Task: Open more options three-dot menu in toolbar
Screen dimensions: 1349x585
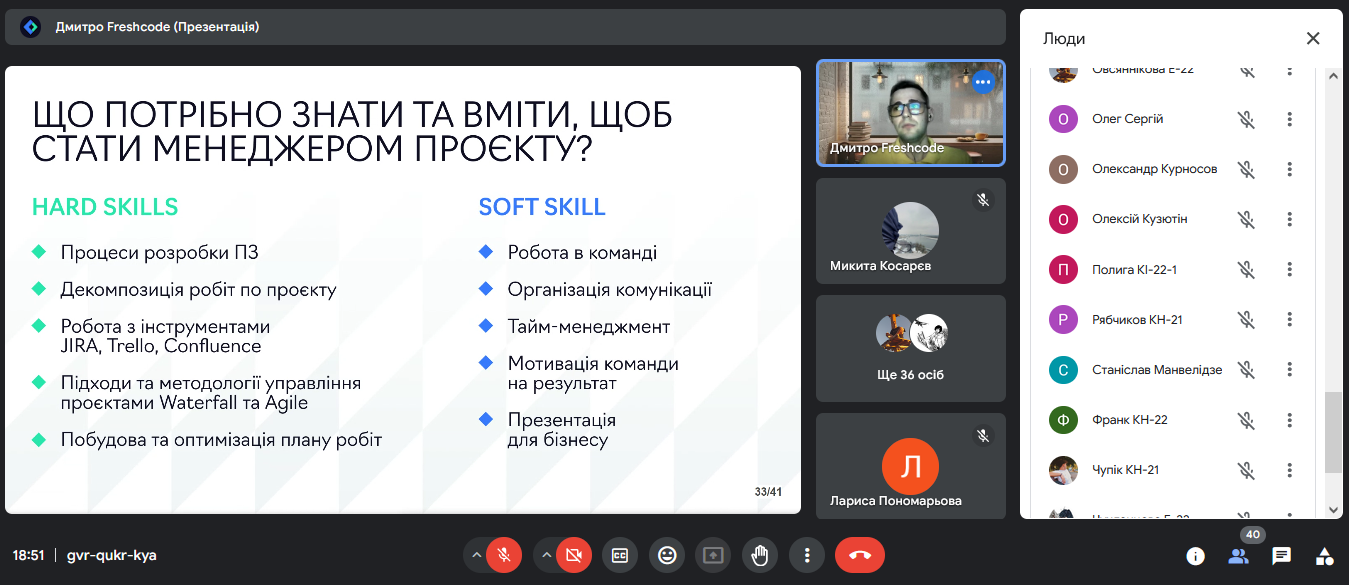Action: pos(806,555)
